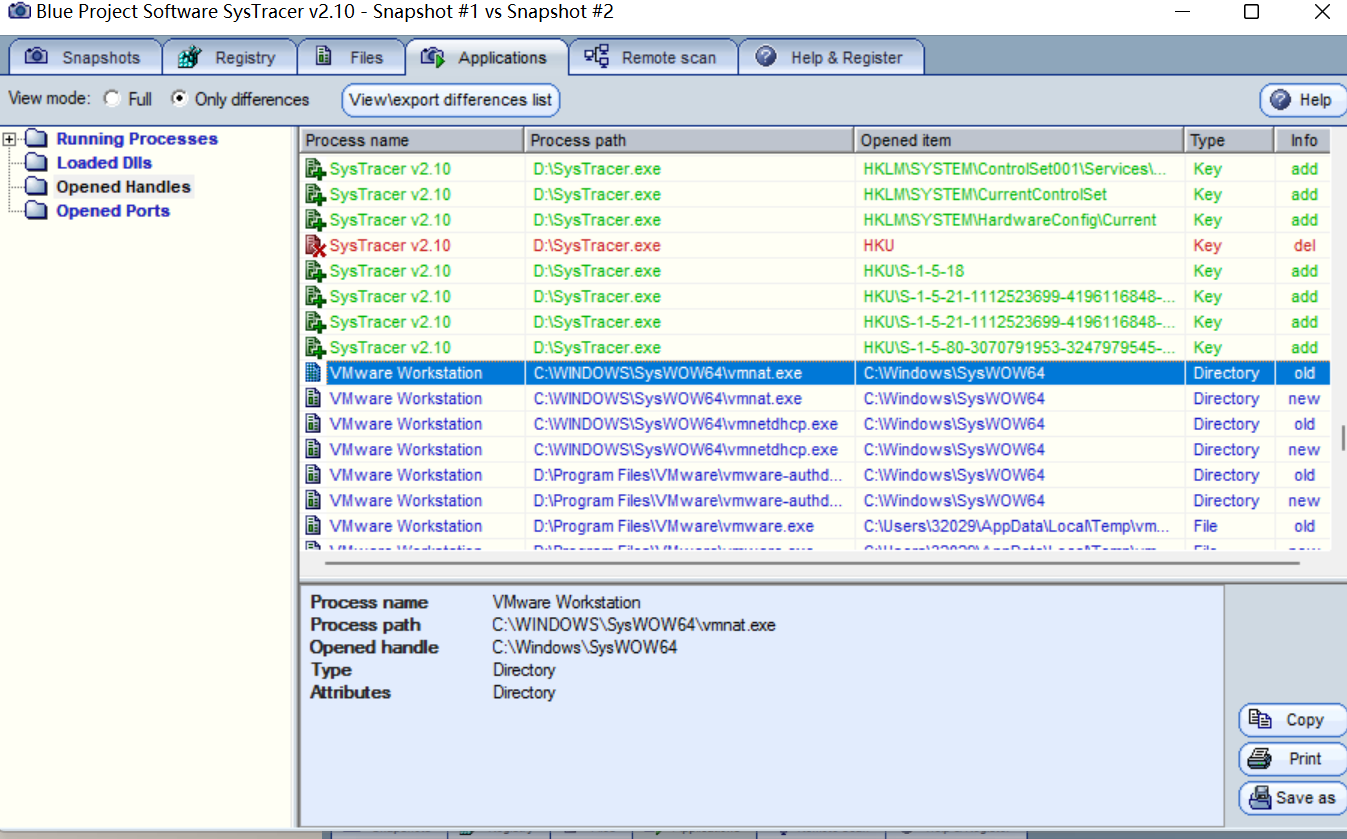This screenshot has height=839, width=1347.
Task: Click the red deleted icon on HKU row
Action: (315, 245)
